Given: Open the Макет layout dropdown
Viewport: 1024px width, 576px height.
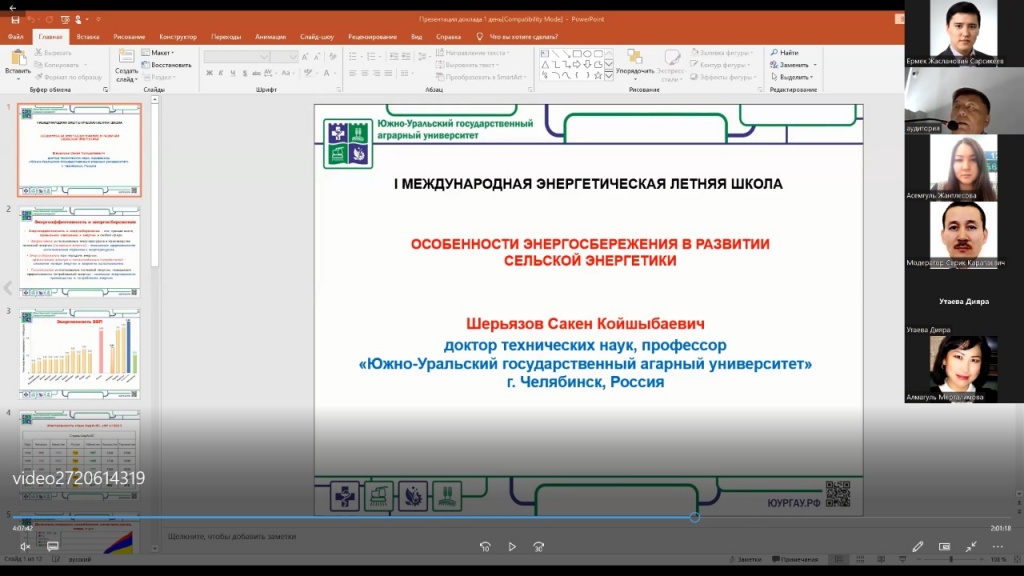Looking at the screenshot, I should click(x=158, y=52).
